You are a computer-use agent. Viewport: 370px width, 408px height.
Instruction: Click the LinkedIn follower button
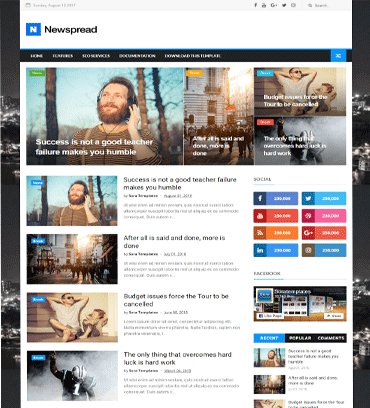(x=276, y=250)
